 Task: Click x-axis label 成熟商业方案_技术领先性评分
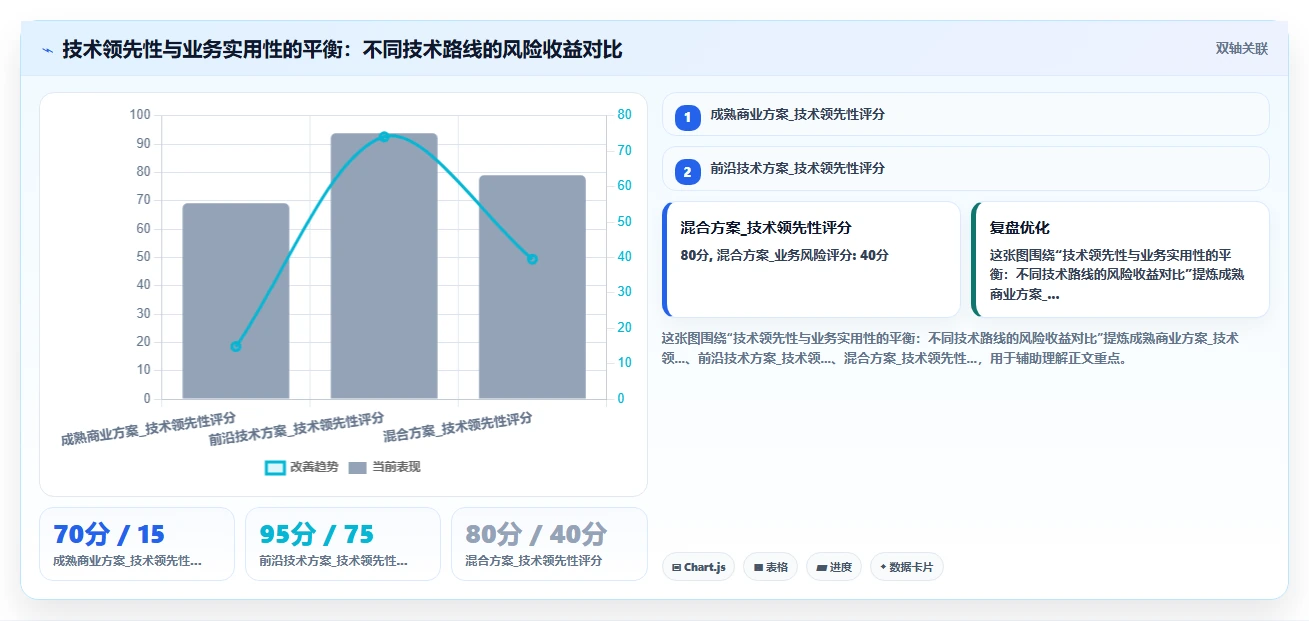149,428
